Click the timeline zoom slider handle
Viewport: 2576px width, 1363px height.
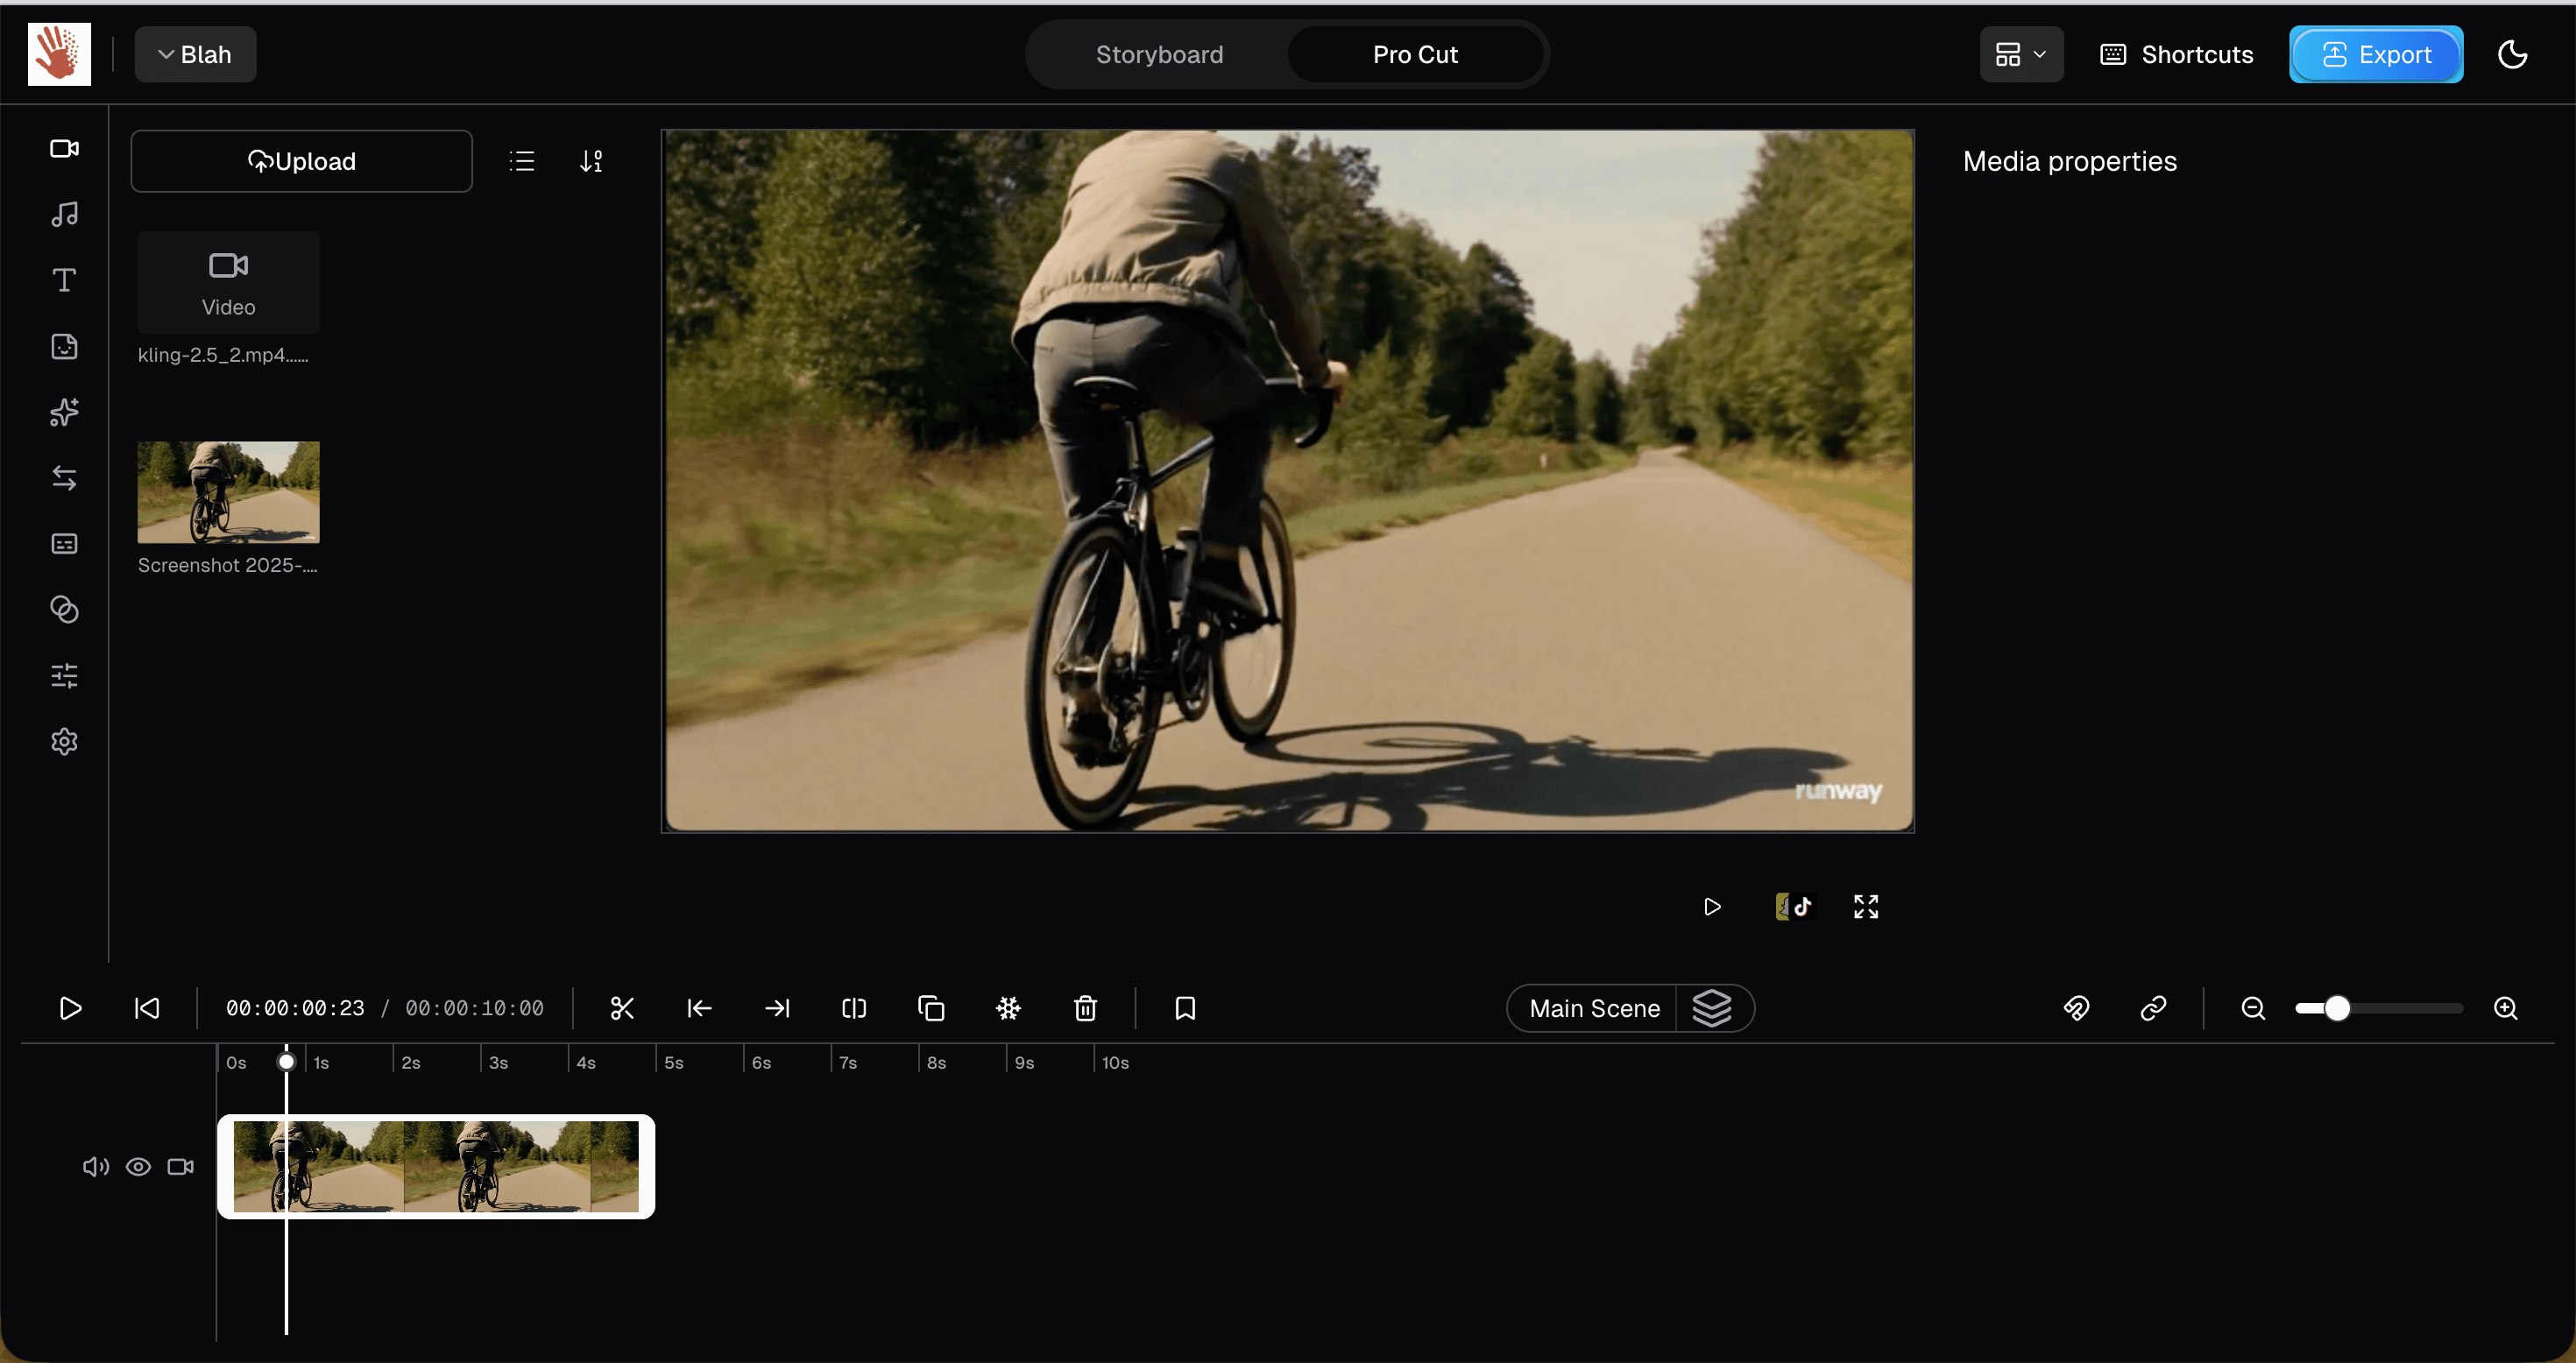coord(2336,1008)
